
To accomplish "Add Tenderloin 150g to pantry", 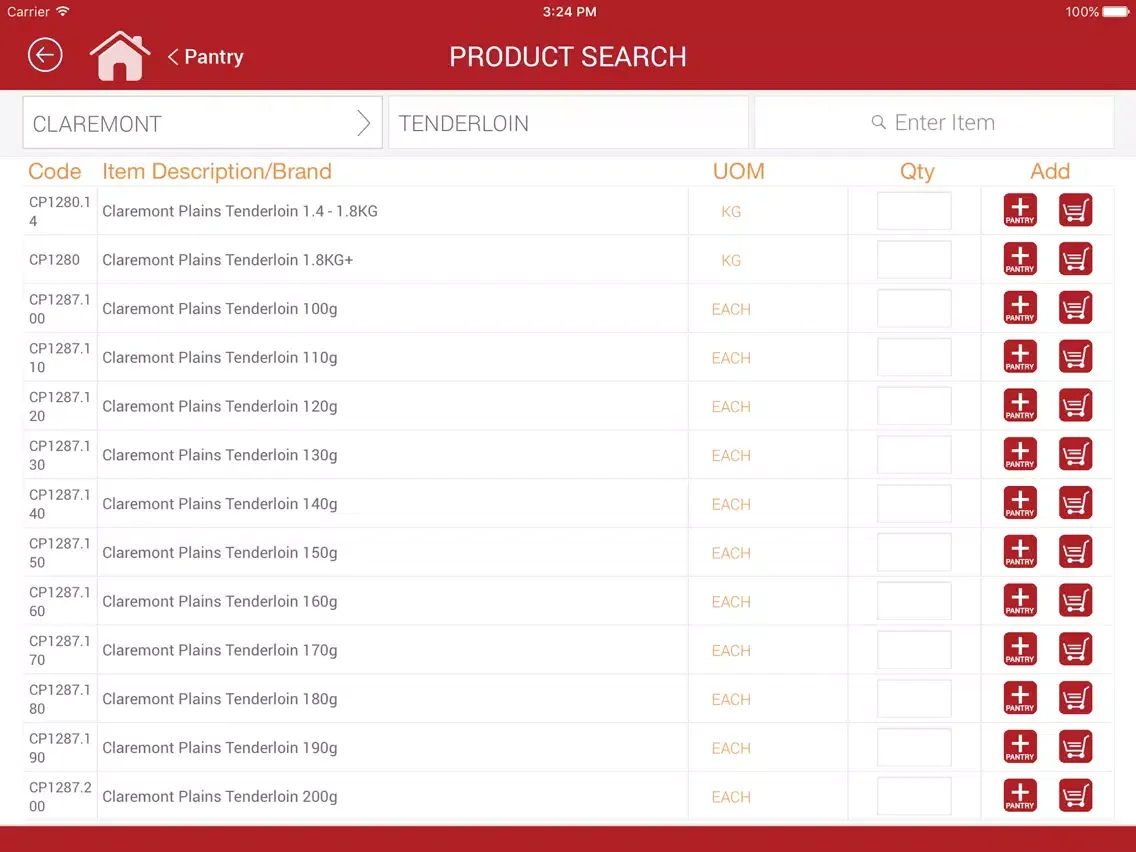I will point(1020,552).
